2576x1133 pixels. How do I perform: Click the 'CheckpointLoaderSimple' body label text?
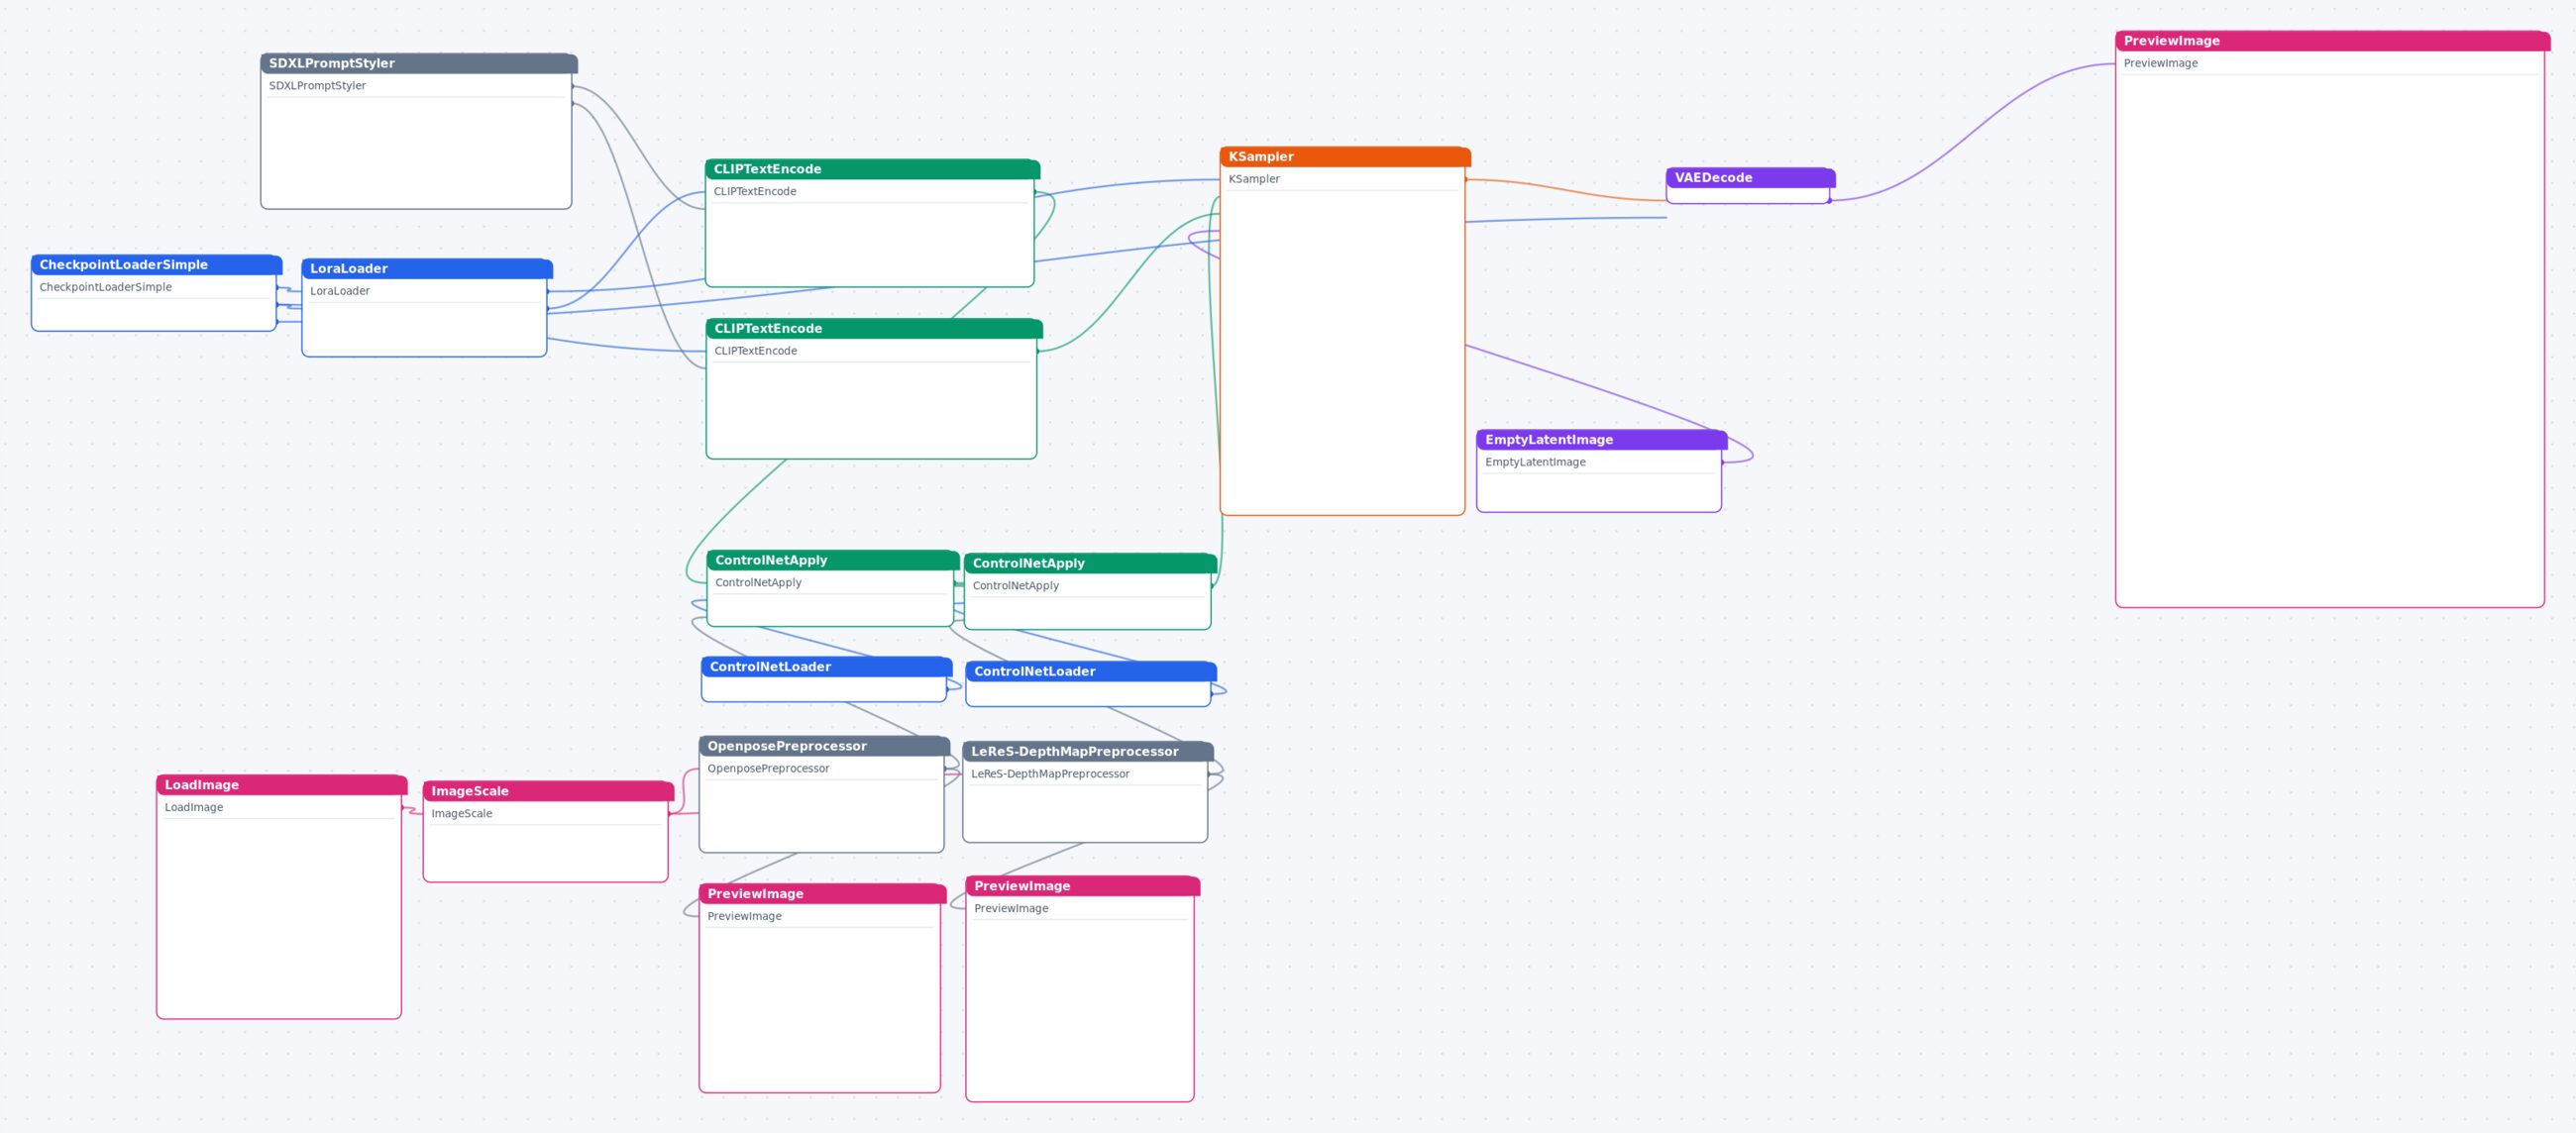105,287
